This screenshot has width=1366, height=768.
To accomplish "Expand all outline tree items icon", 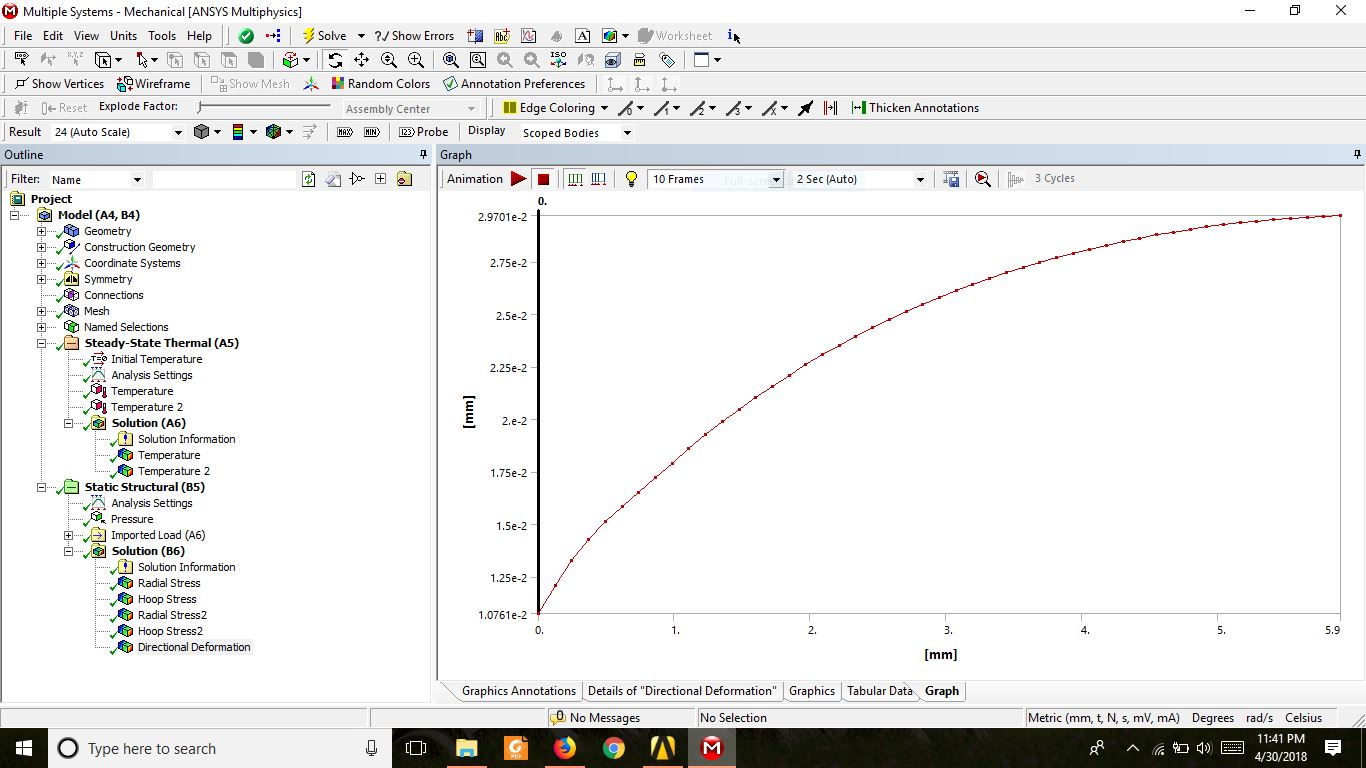I will coord(380,179).
